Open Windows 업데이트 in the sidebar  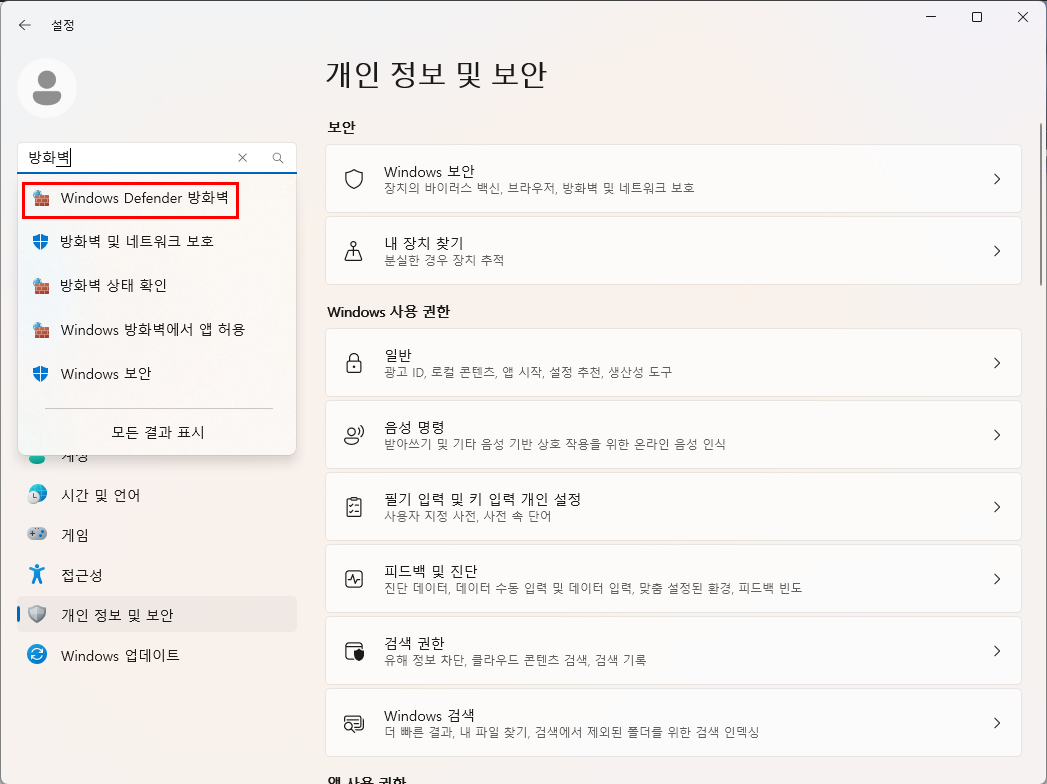(157, 655)
